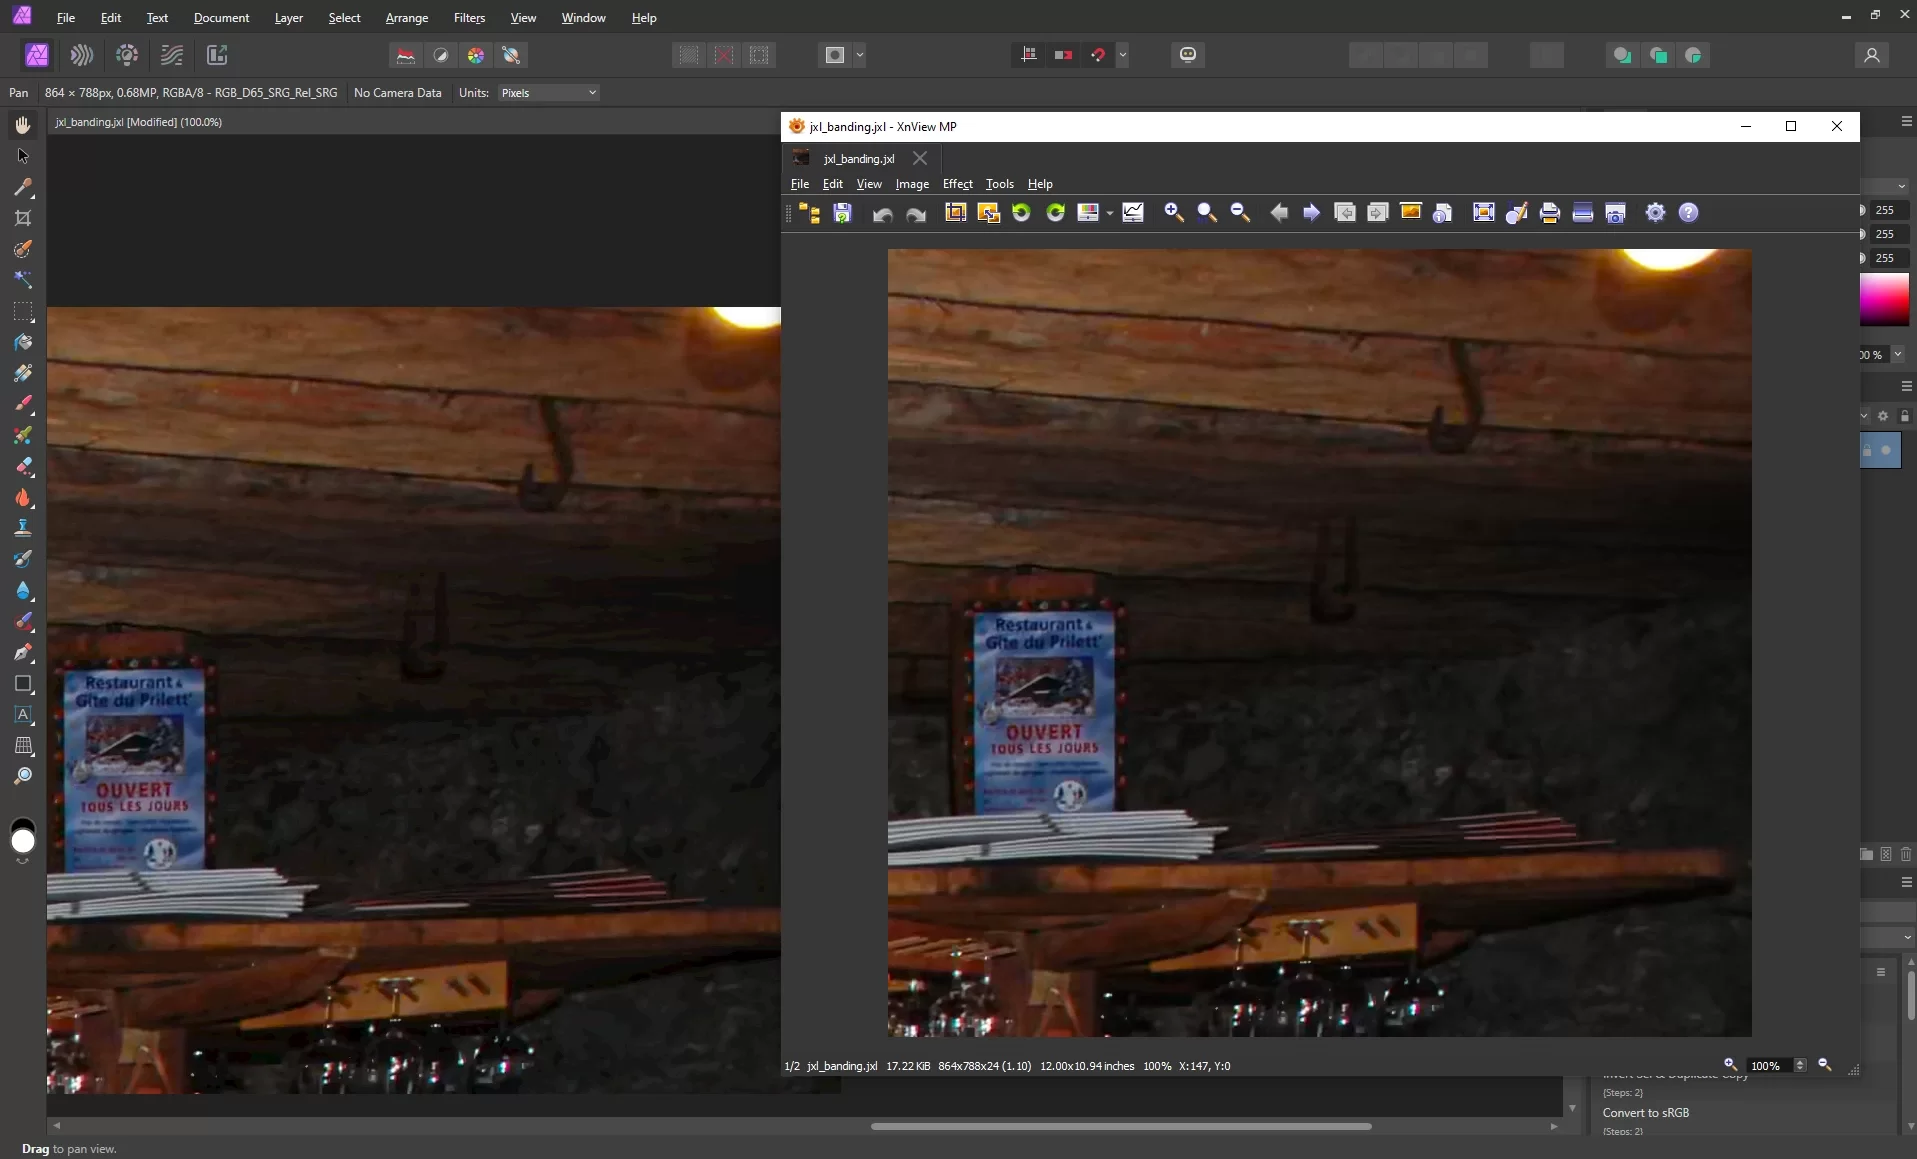The height and width of the screenshot is (1159, 1917).
Task: Switch to the Photo Persona icon
Action: click(x=37, y=55)
